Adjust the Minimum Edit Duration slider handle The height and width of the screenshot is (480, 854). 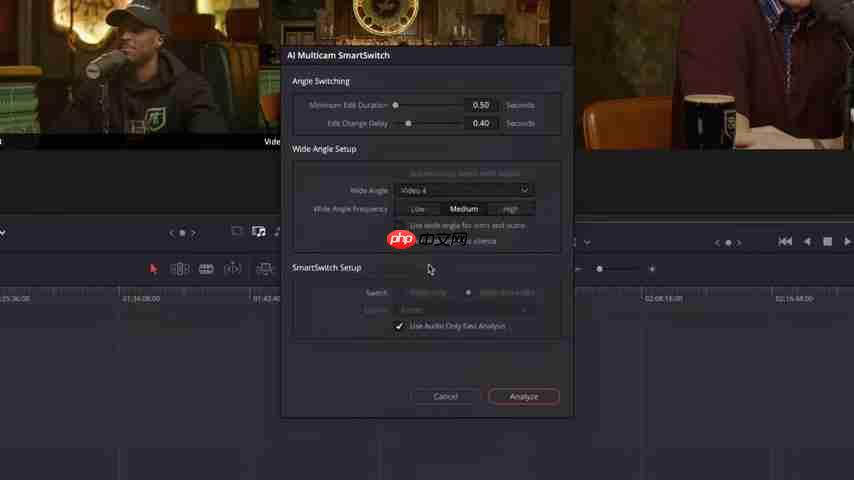pos(395,105)
